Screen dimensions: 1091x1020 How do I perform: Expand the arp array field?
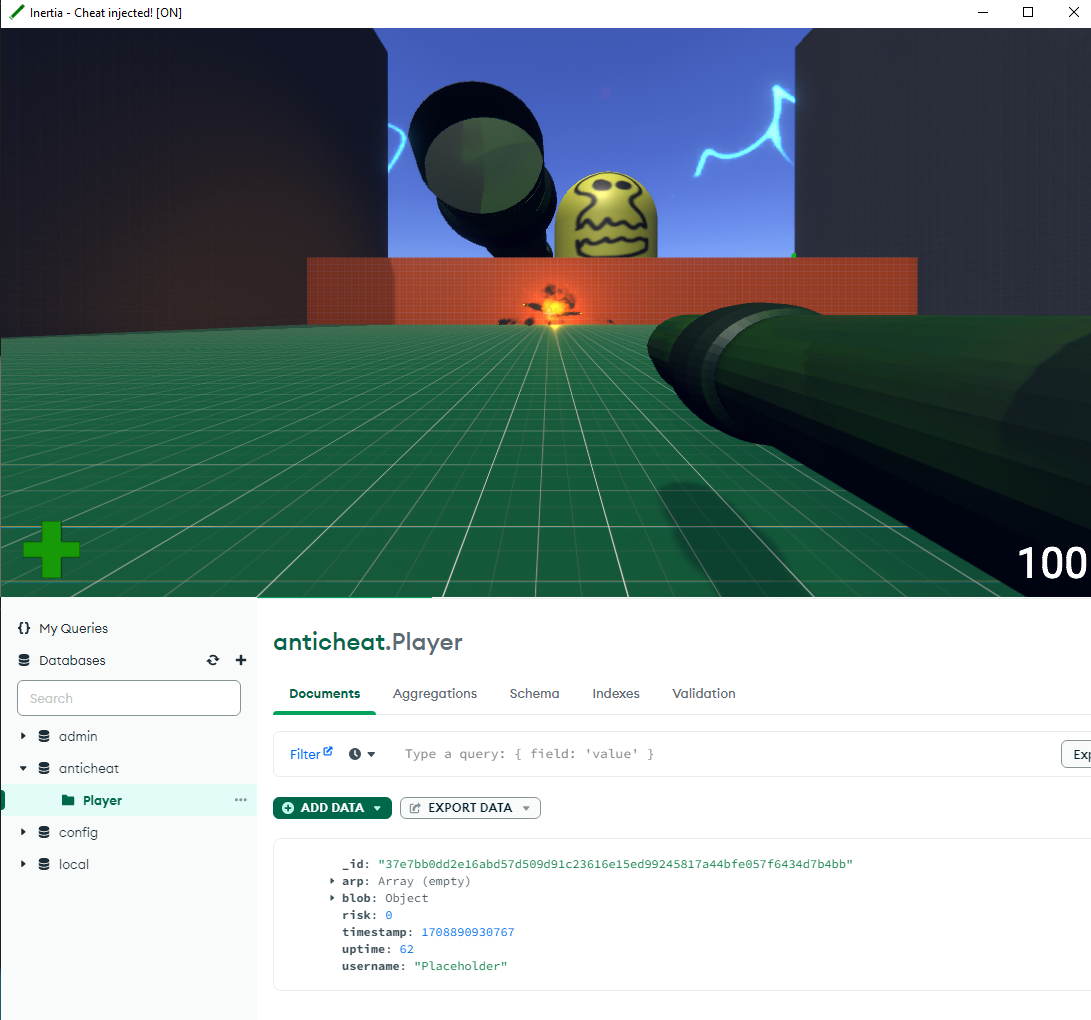332,881
